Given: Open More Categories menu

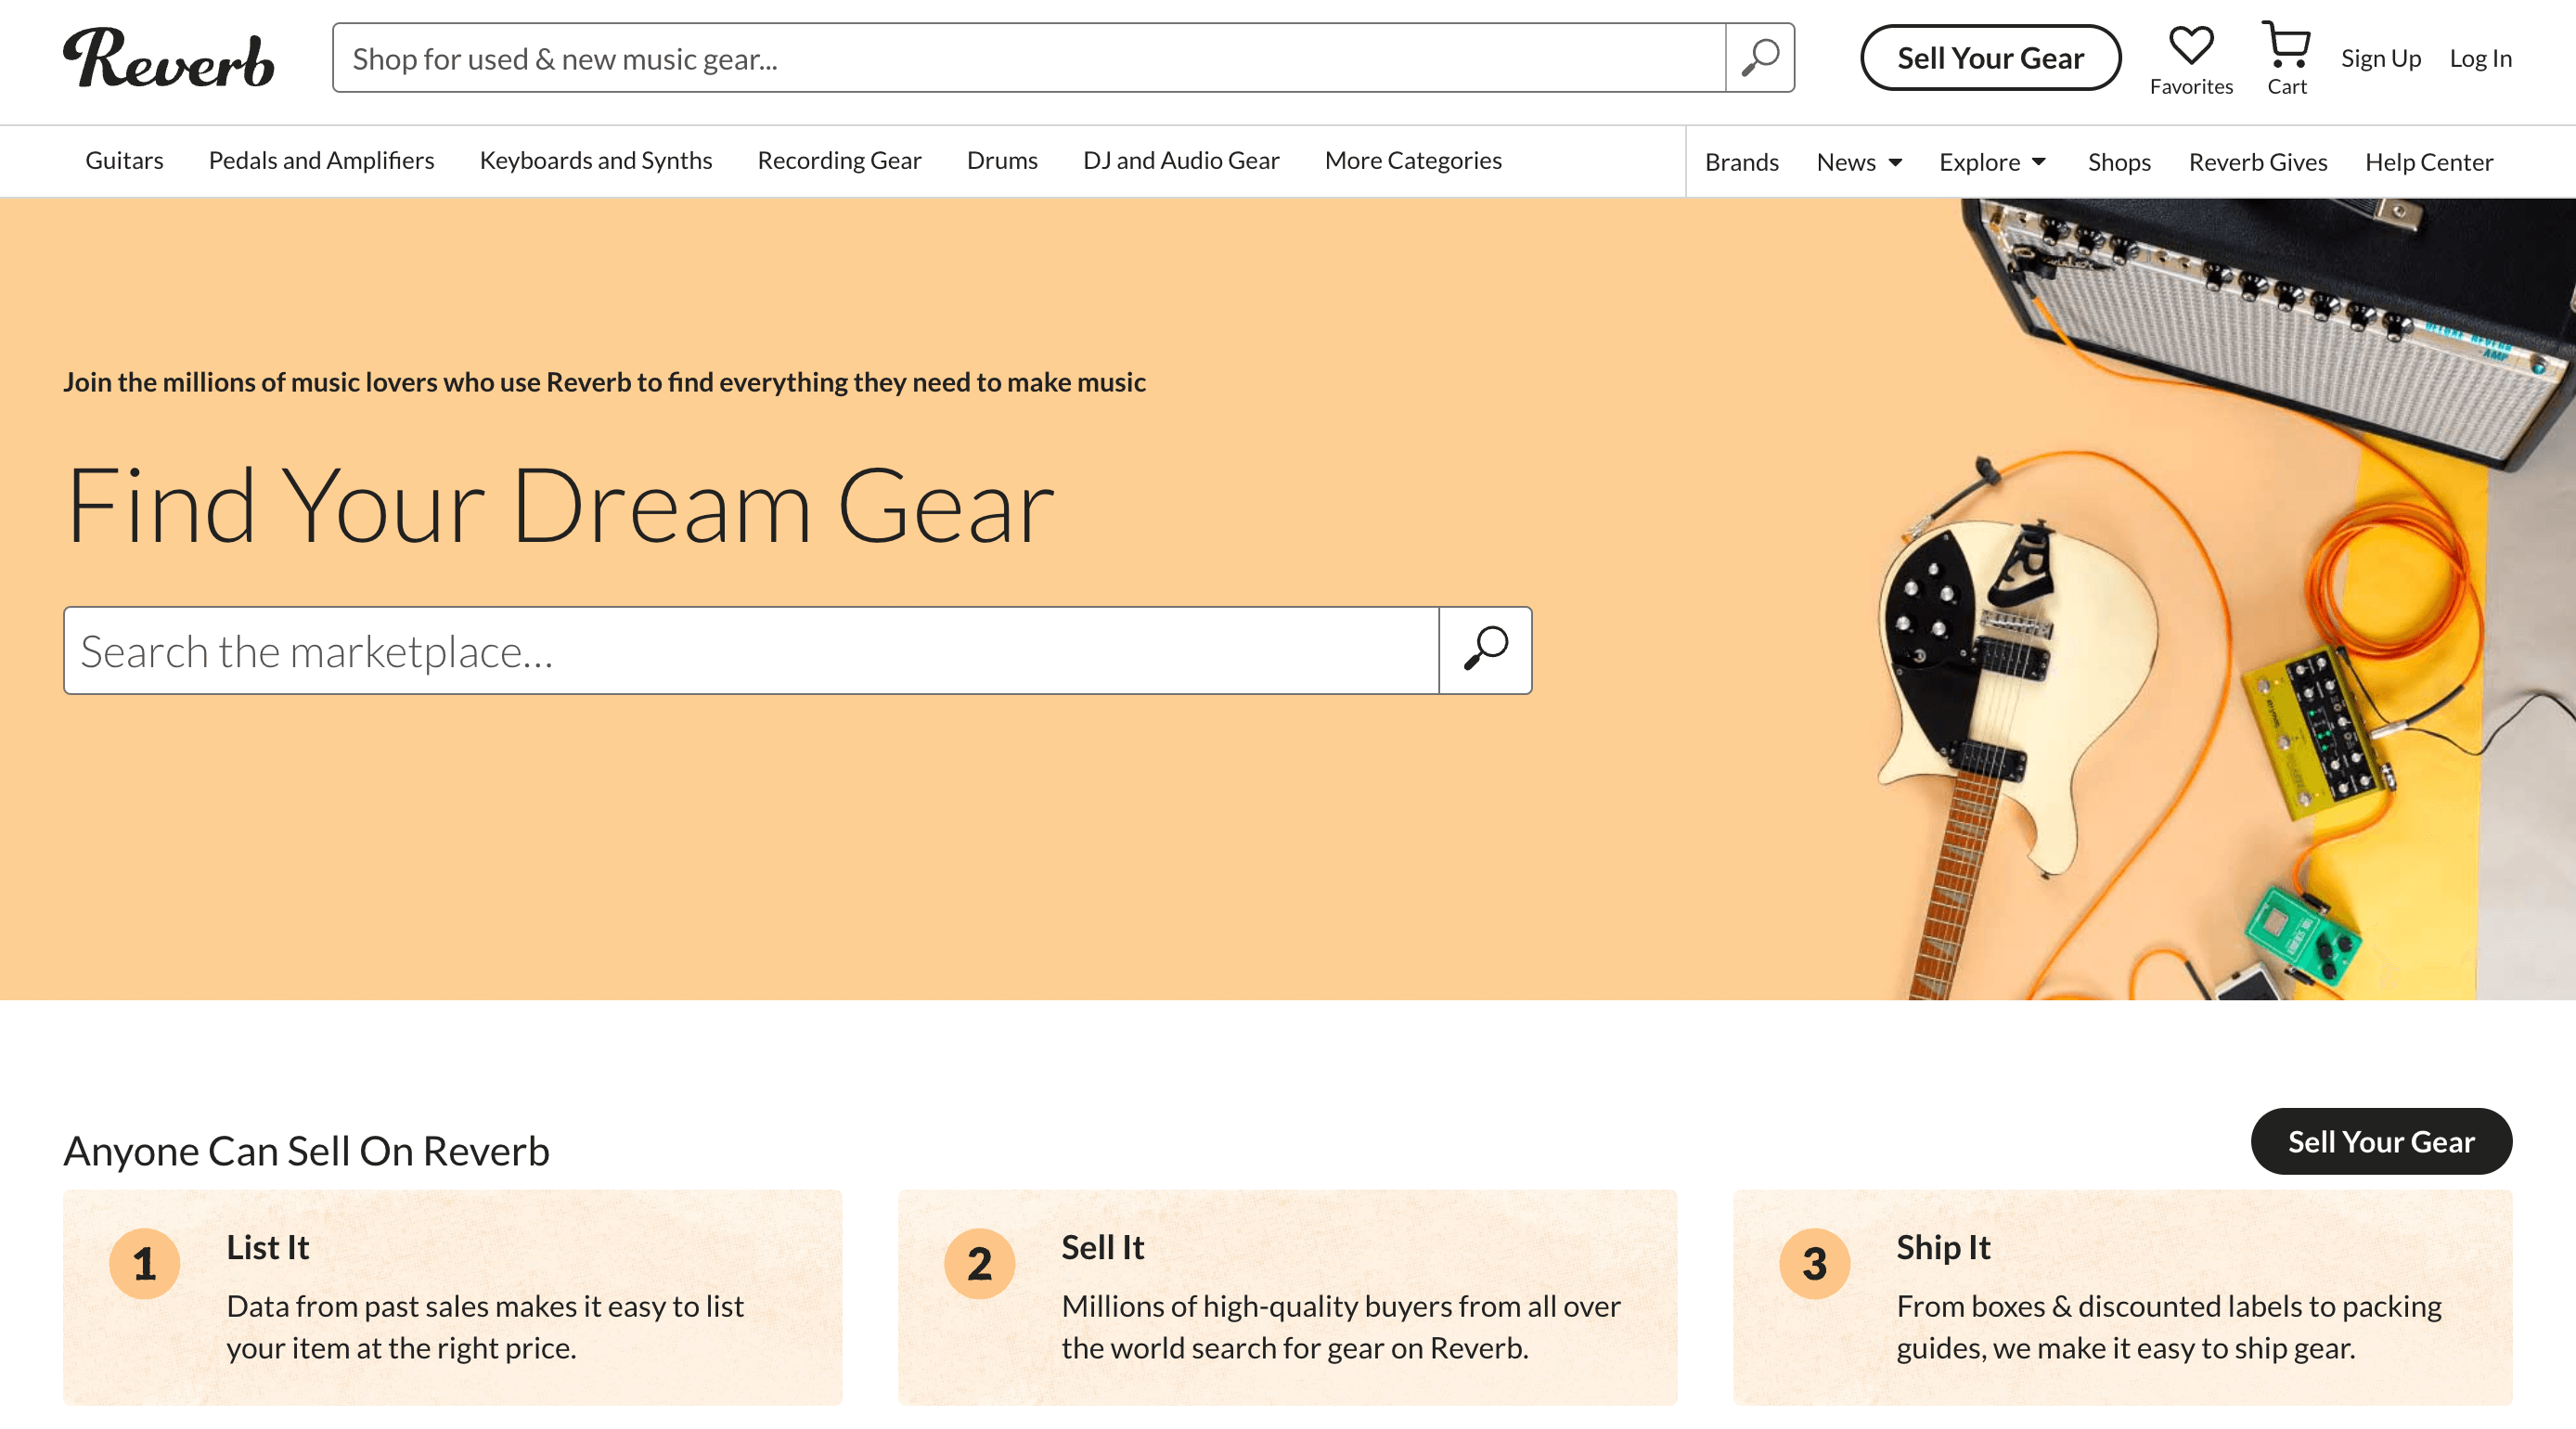Looking at the screenshot, I should pos(1413,160).
